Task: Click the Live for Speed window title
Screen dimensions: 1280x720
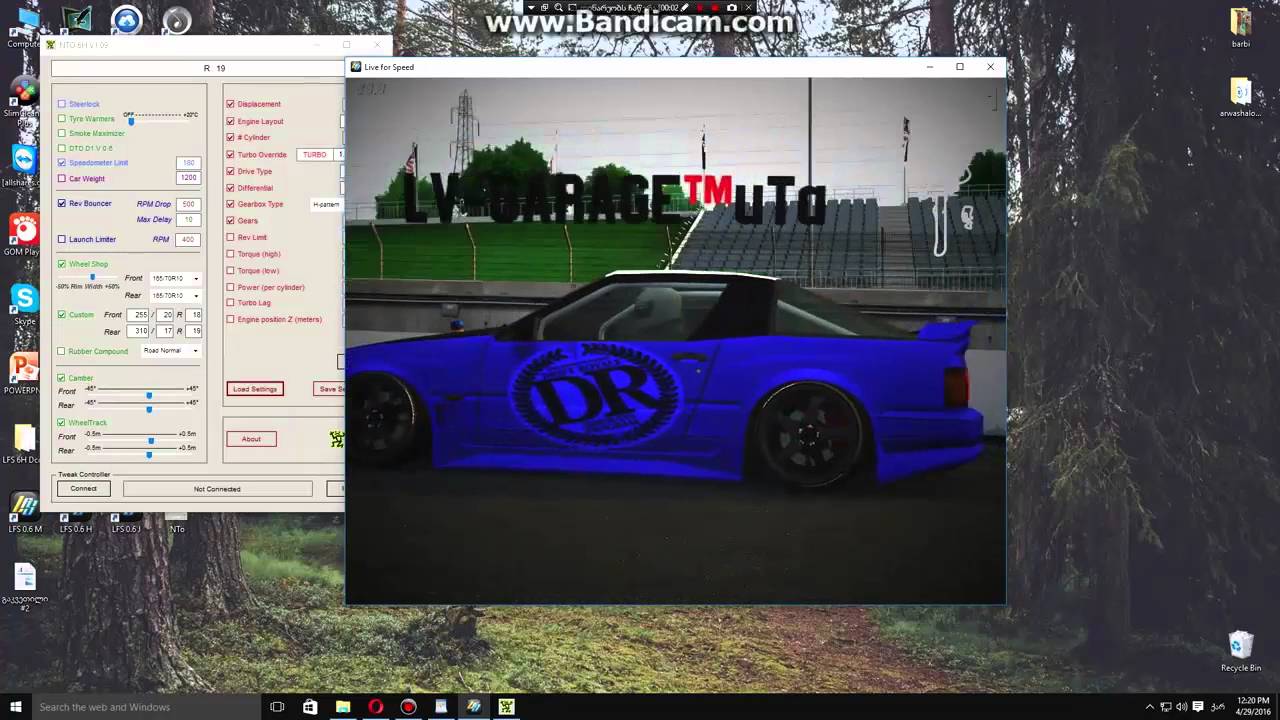Action: (389, 67)
